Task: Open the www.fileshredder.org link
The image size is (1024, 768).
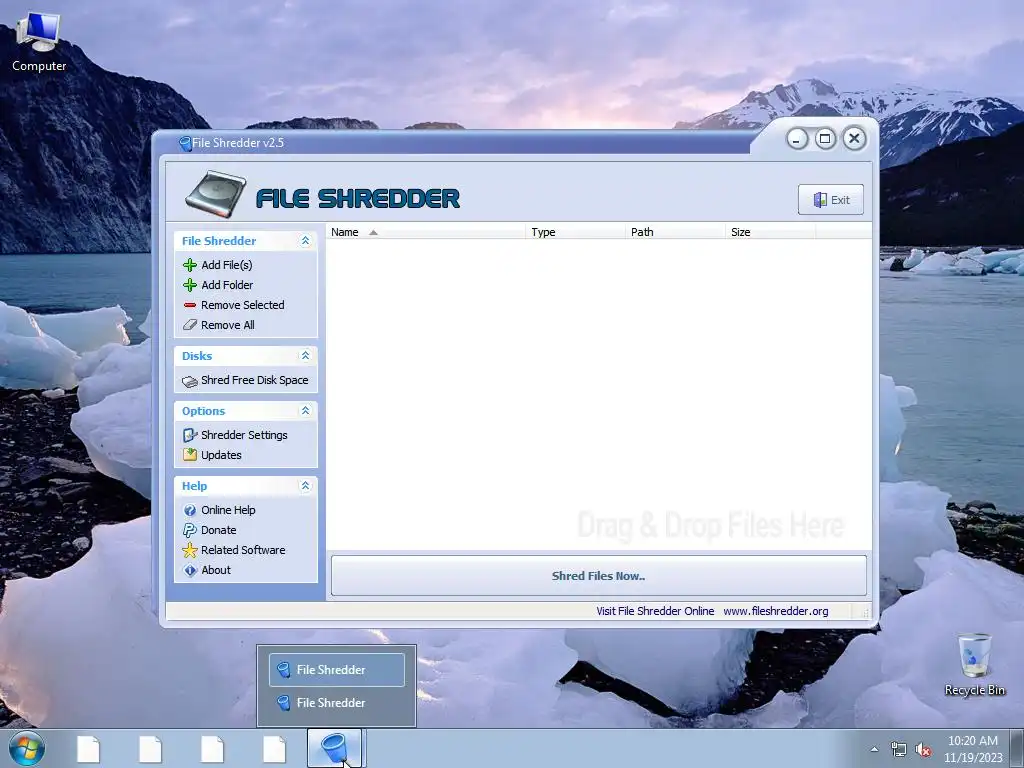Action: point(775,611)
